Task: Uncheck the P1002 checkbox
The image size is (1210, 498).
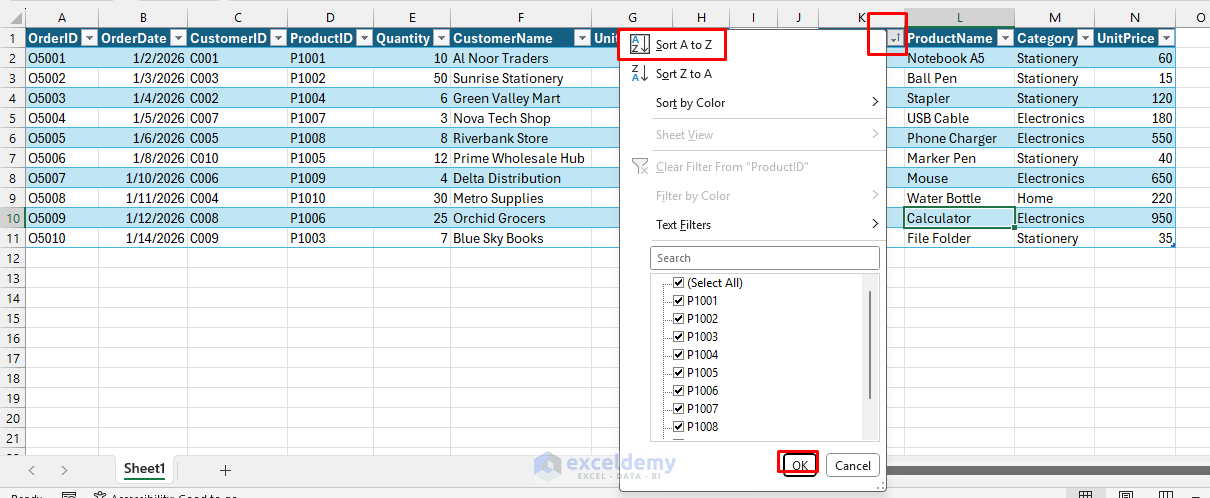Action: pos(679,319)
